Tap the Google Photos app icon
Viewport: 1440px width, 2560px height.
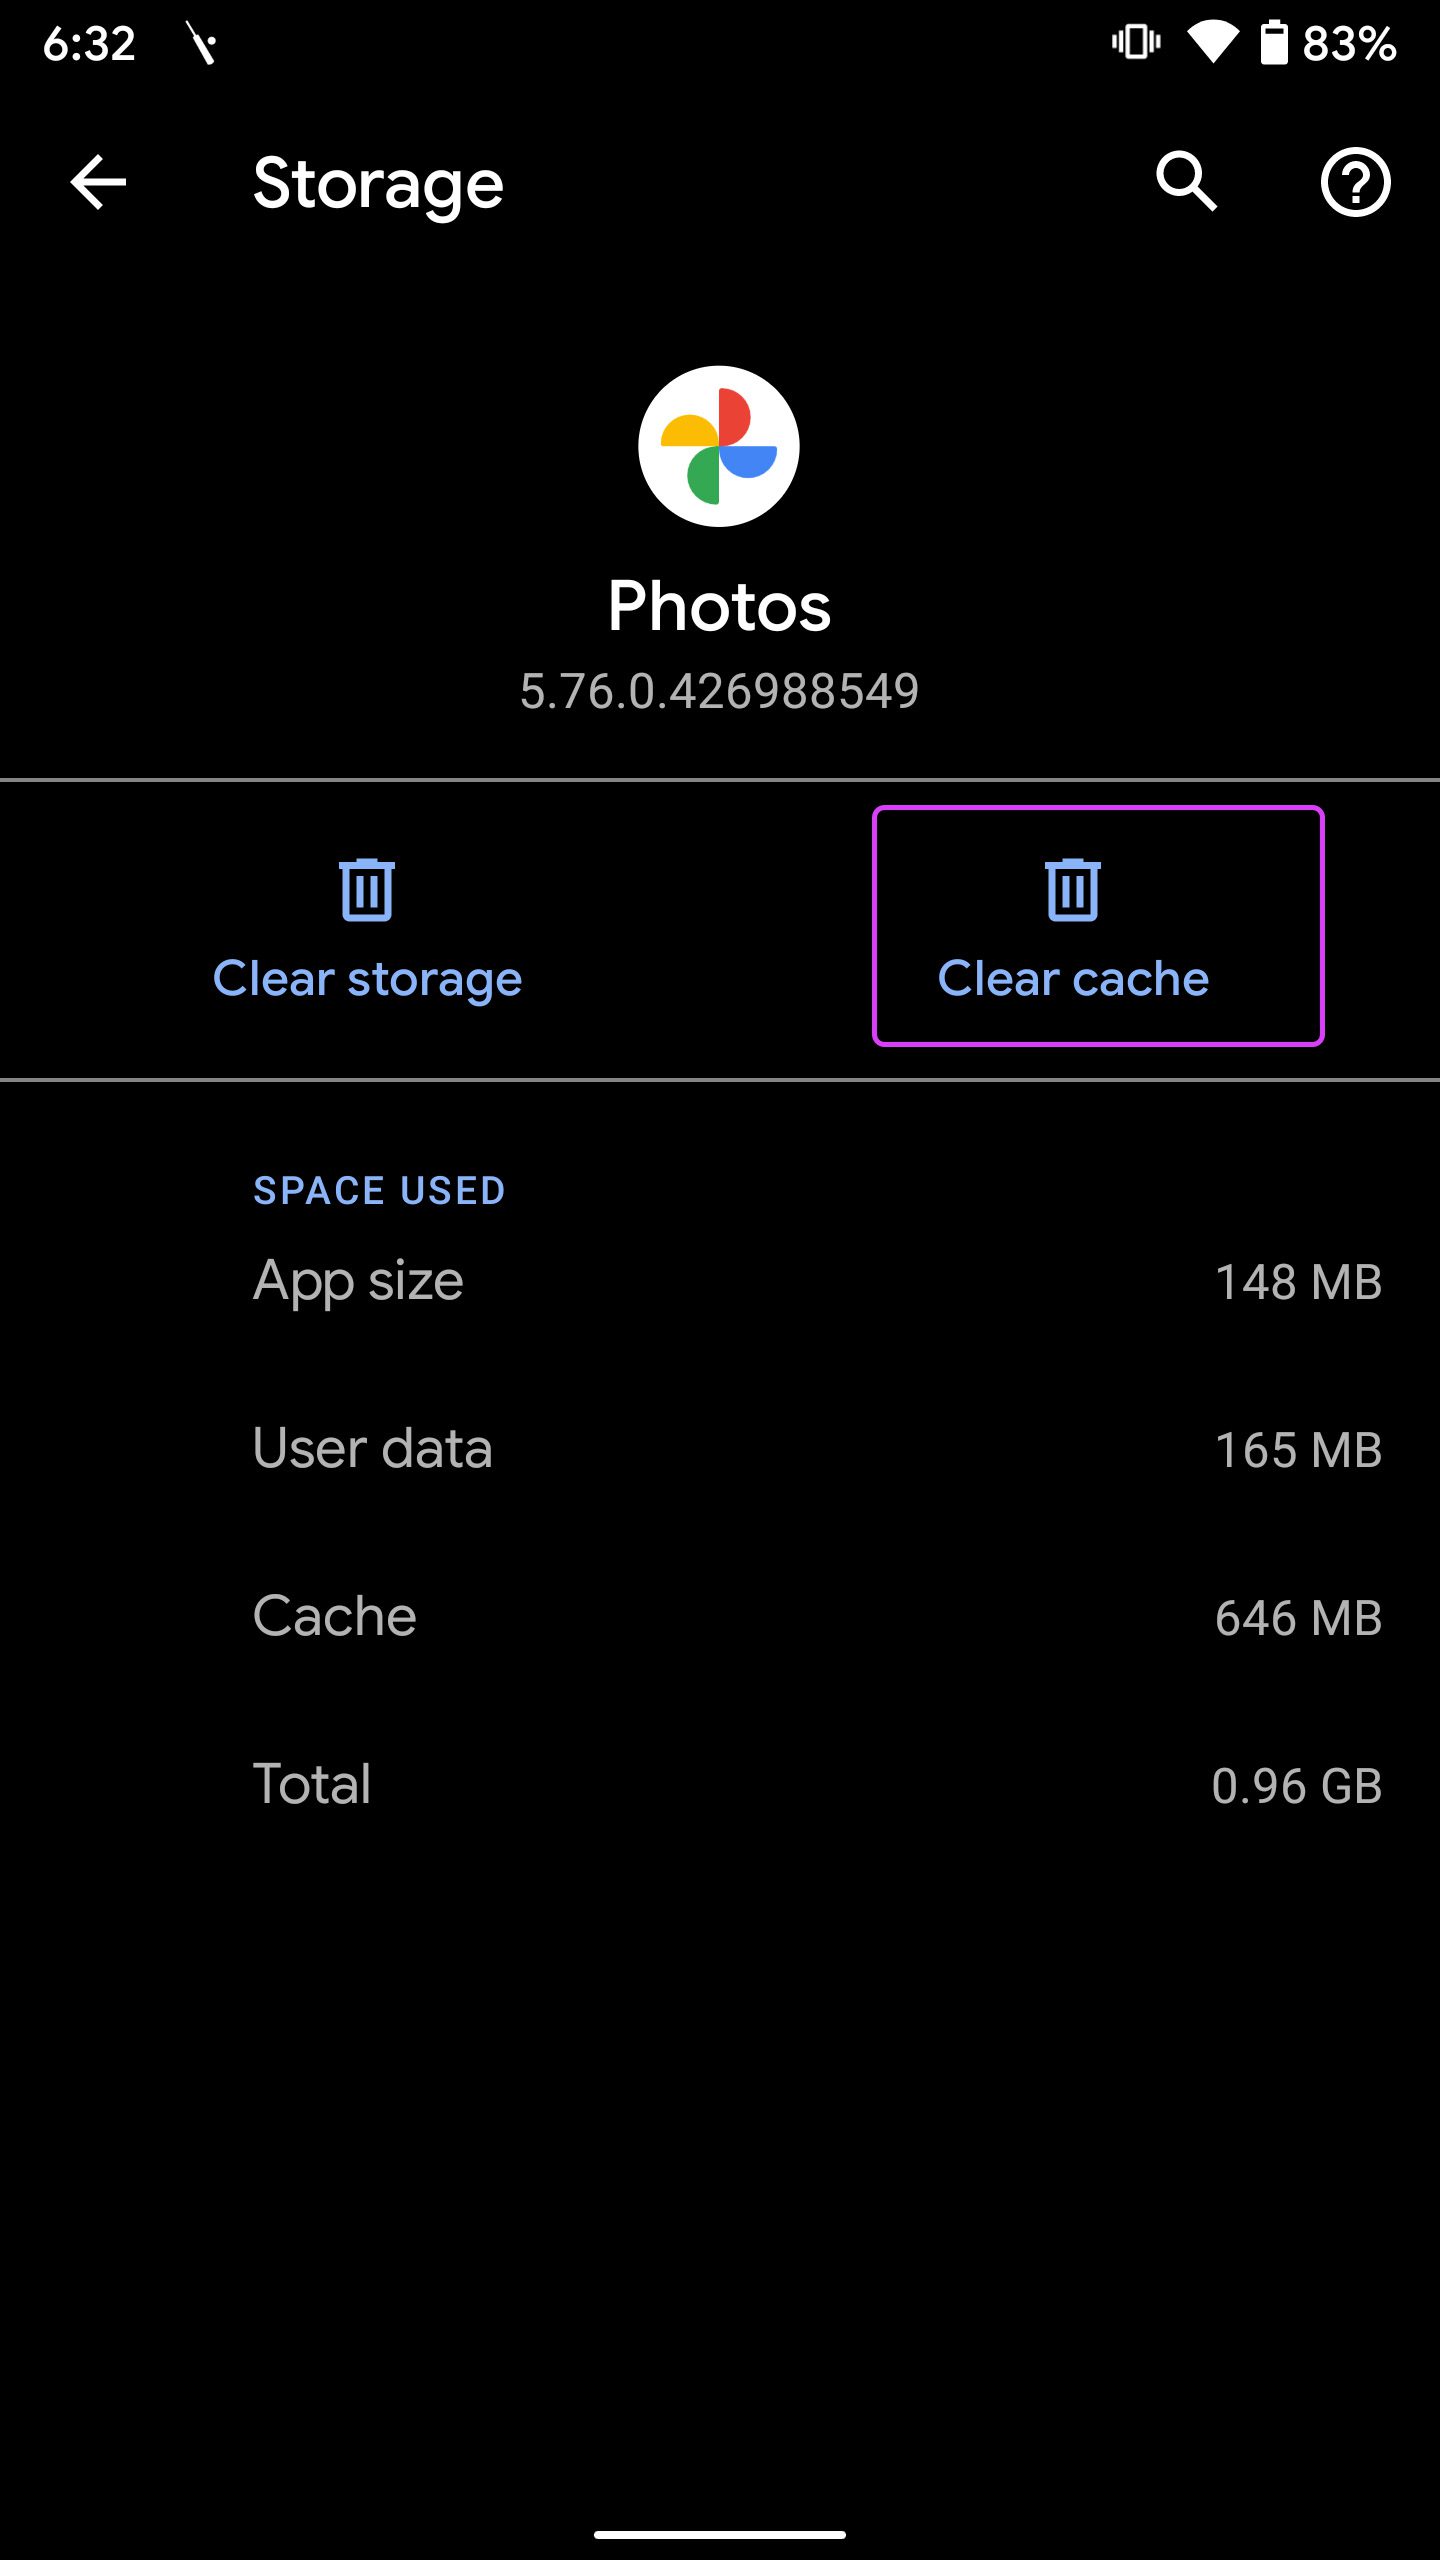719,446
